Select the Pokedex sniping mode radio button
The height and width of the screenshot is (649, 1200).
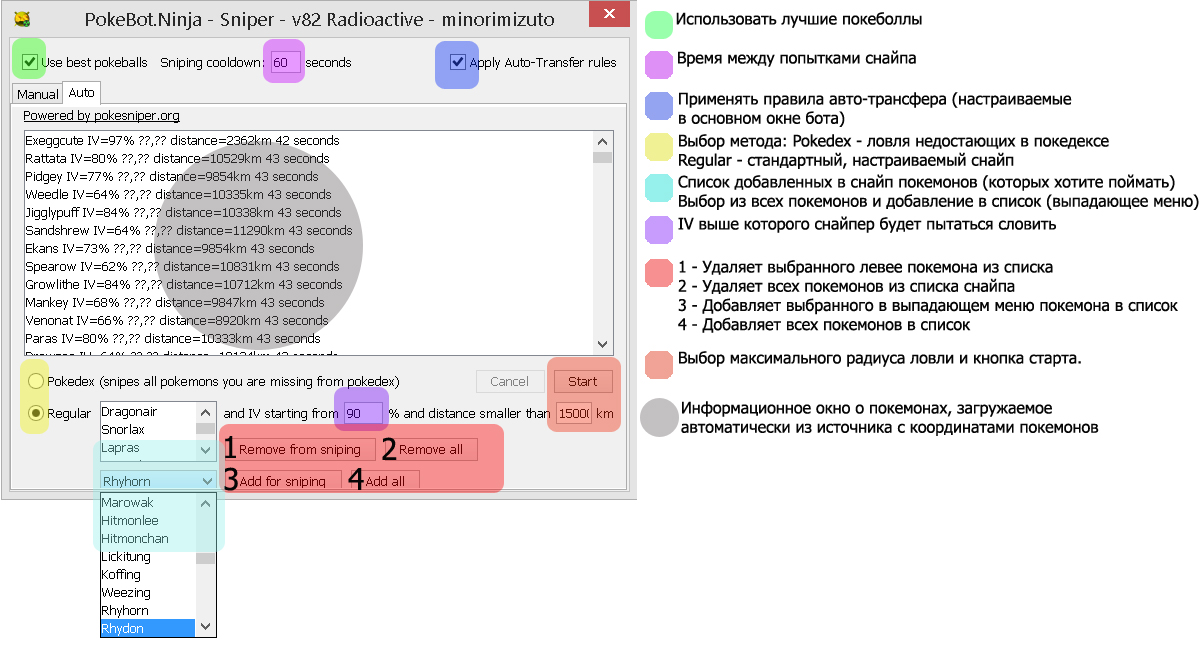pyautogui.click(x=37, y=381)
